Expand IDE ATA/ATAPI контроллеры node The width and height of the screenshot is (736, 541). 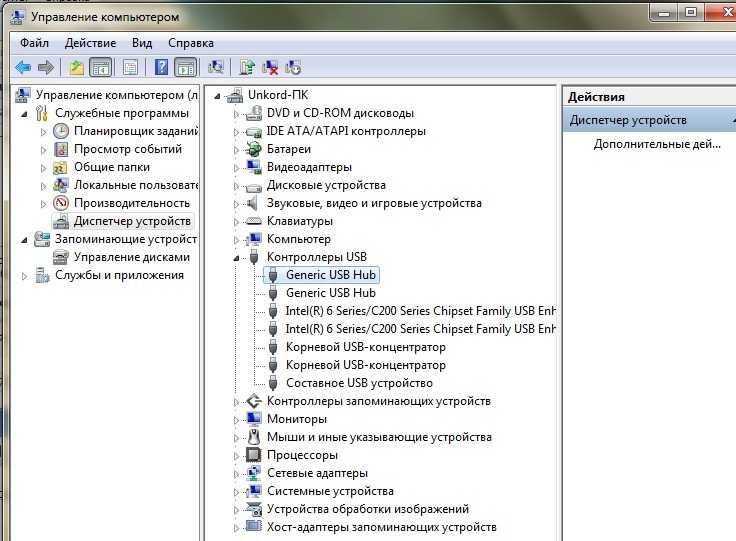pos(236,132)
